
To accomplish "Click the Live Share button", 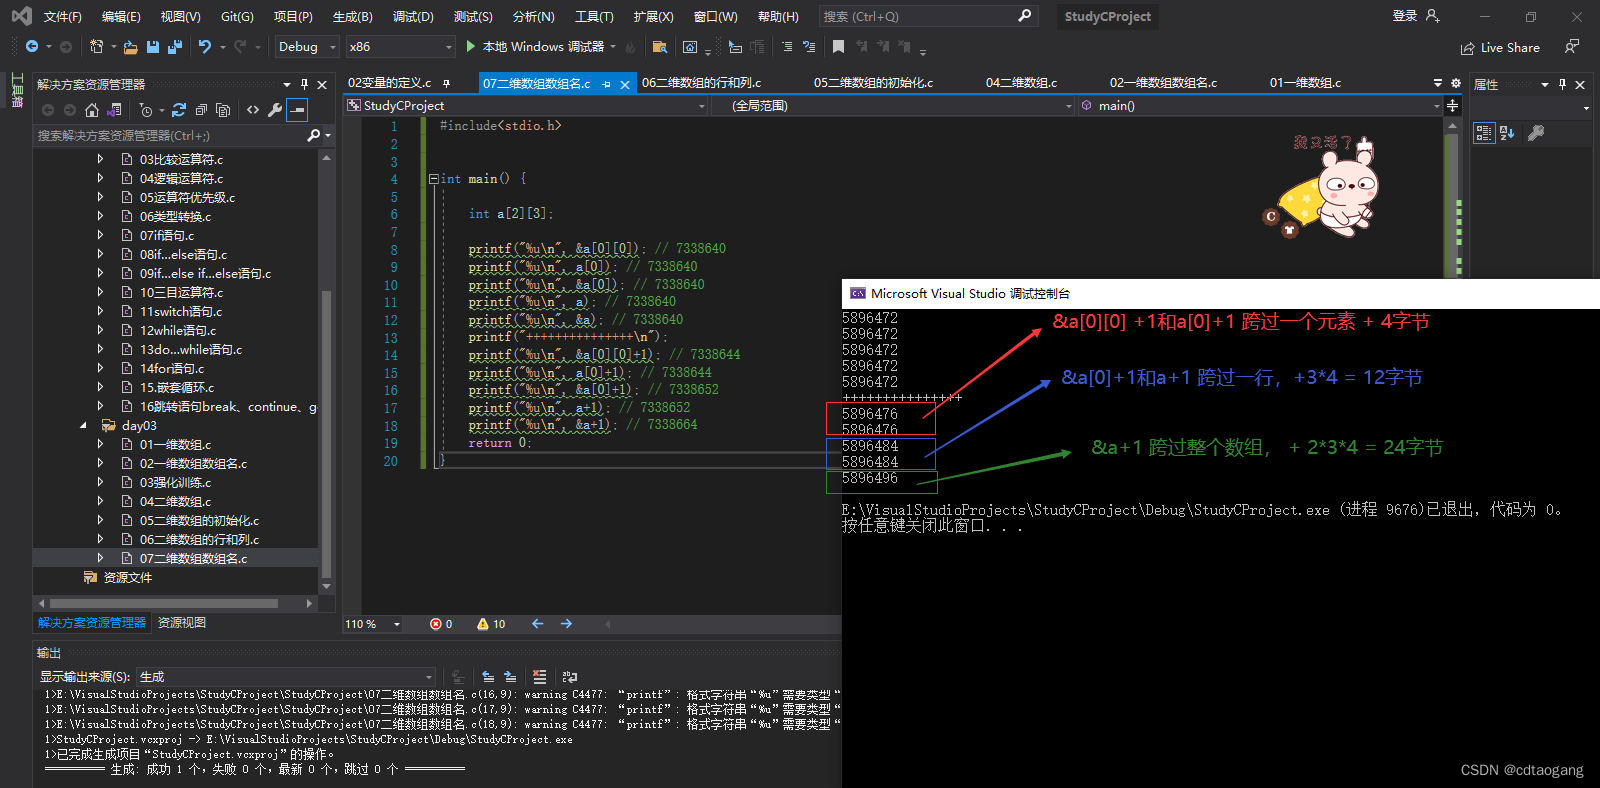I will tap(1500, 48).
